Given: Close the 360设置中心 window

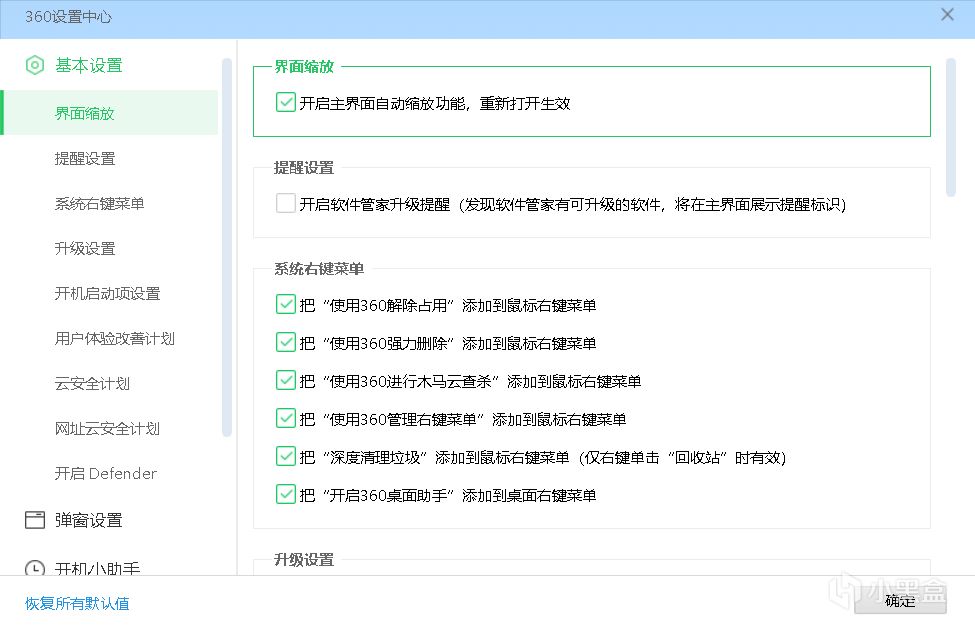Looking at the screenshot, I should pos(947,14).
